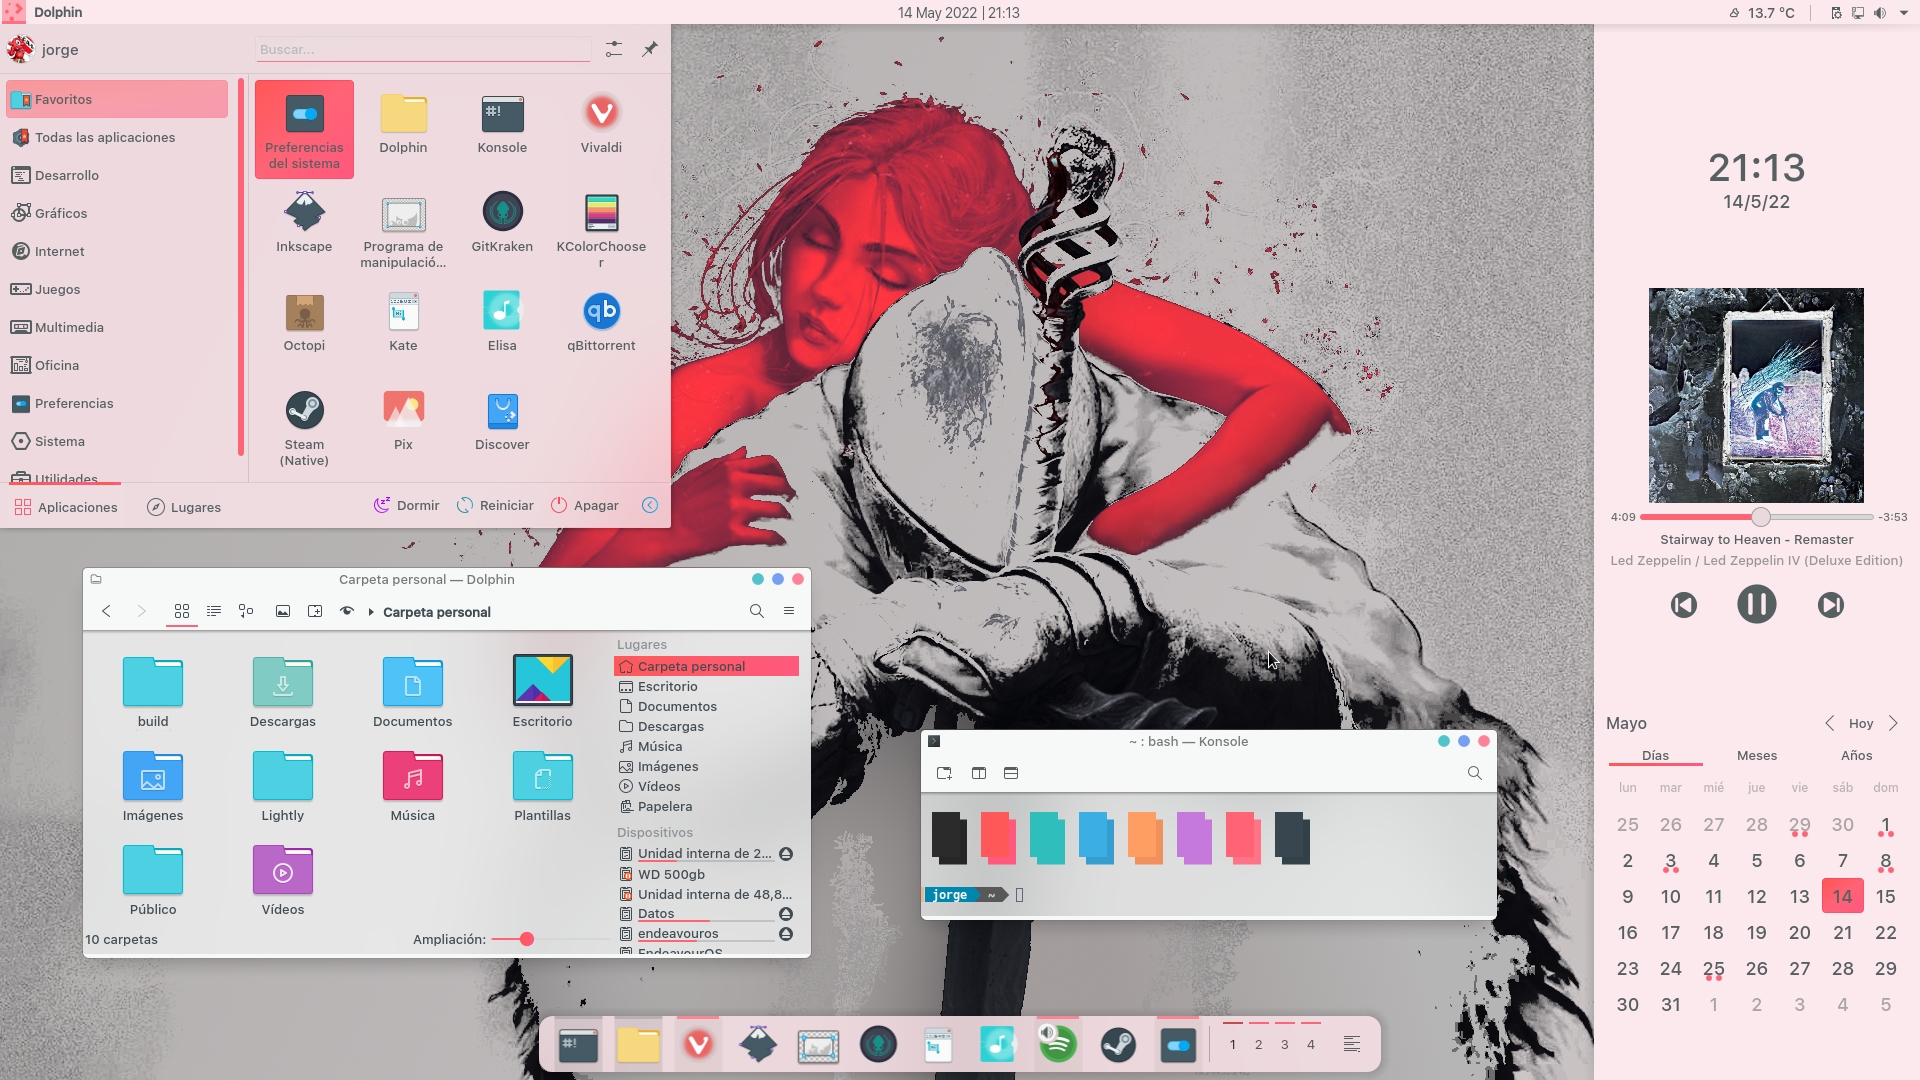Eject Unidad interna de 2... device
This screenshot has height=1080, width=1920.
(786, 854)
